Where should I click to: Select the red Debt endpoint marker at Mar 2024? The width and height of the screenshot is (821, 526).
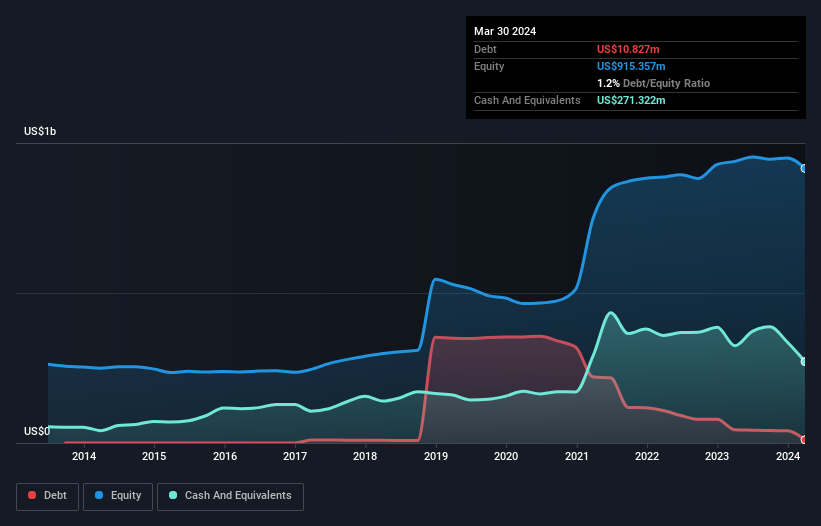pos(804,440)
